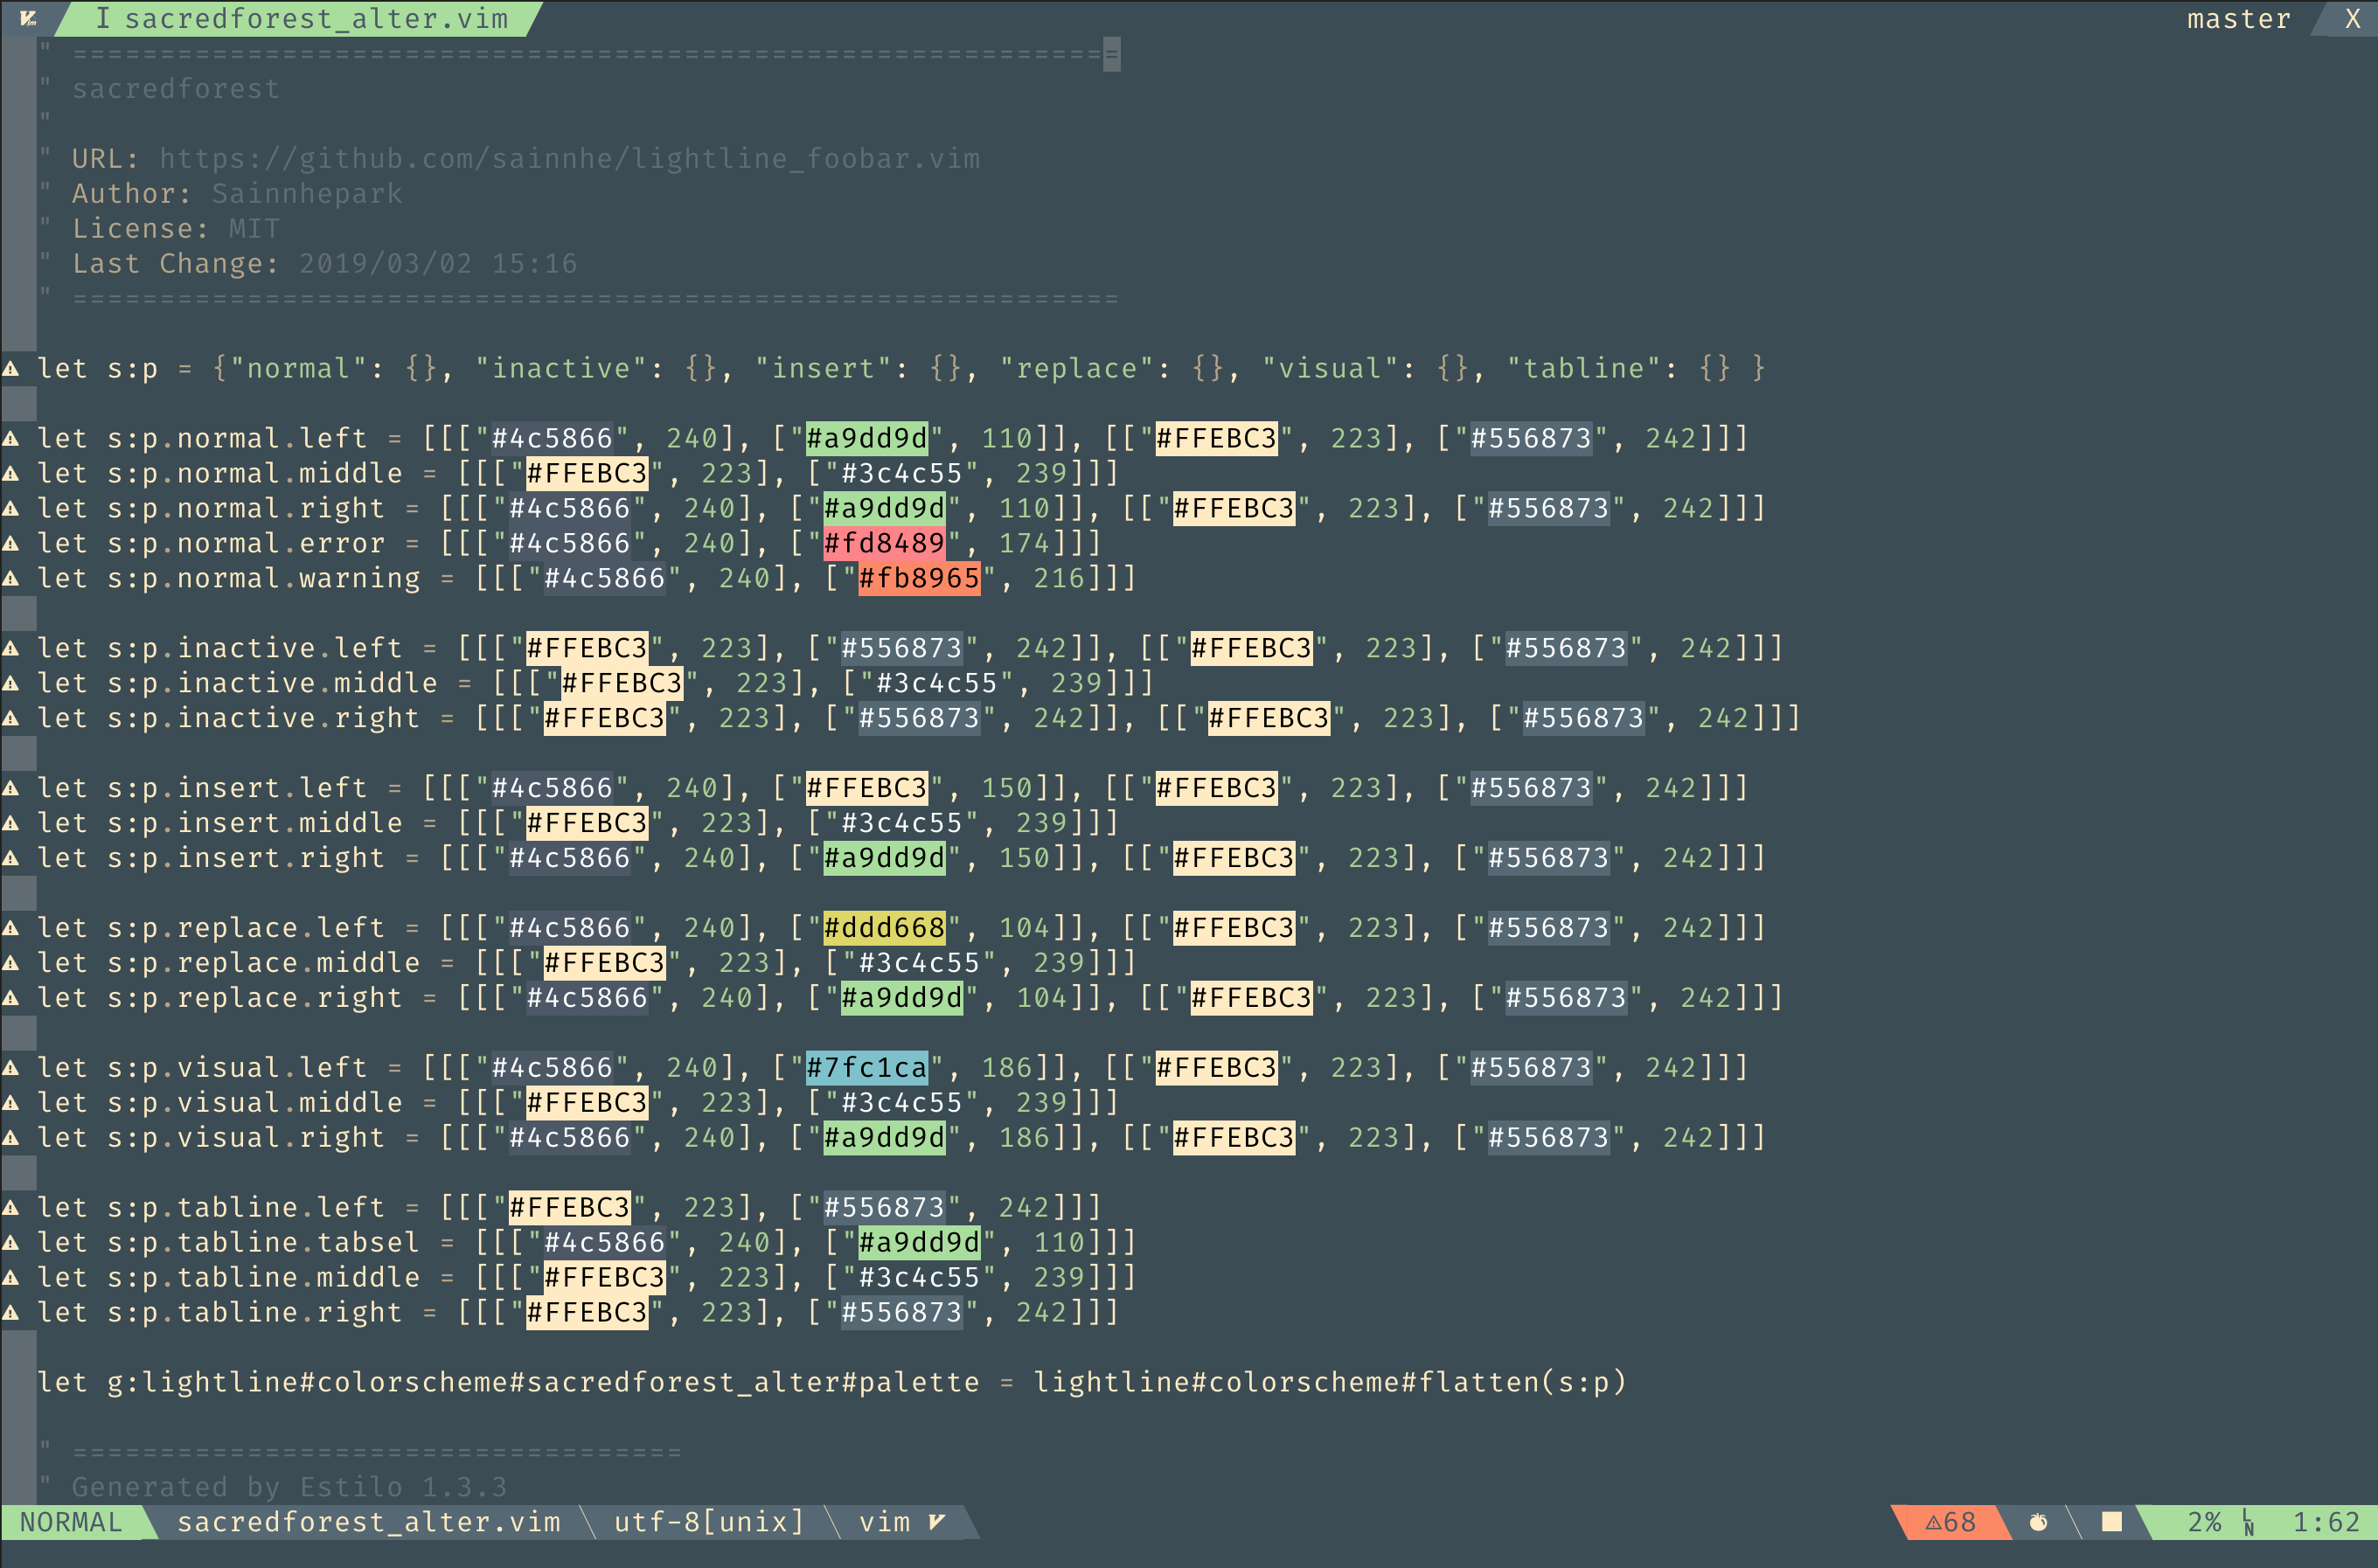Screen dimensions: 2378x1568
Task: Open the github.com lightline_foobar.vim URL
Action: [x=569, y=158]
